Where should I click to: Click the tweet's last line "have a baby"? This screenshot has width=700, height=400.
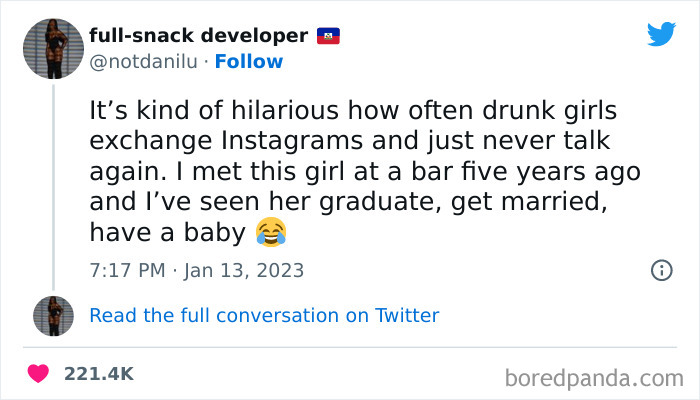pyautogui.click(x=166, y=234)
